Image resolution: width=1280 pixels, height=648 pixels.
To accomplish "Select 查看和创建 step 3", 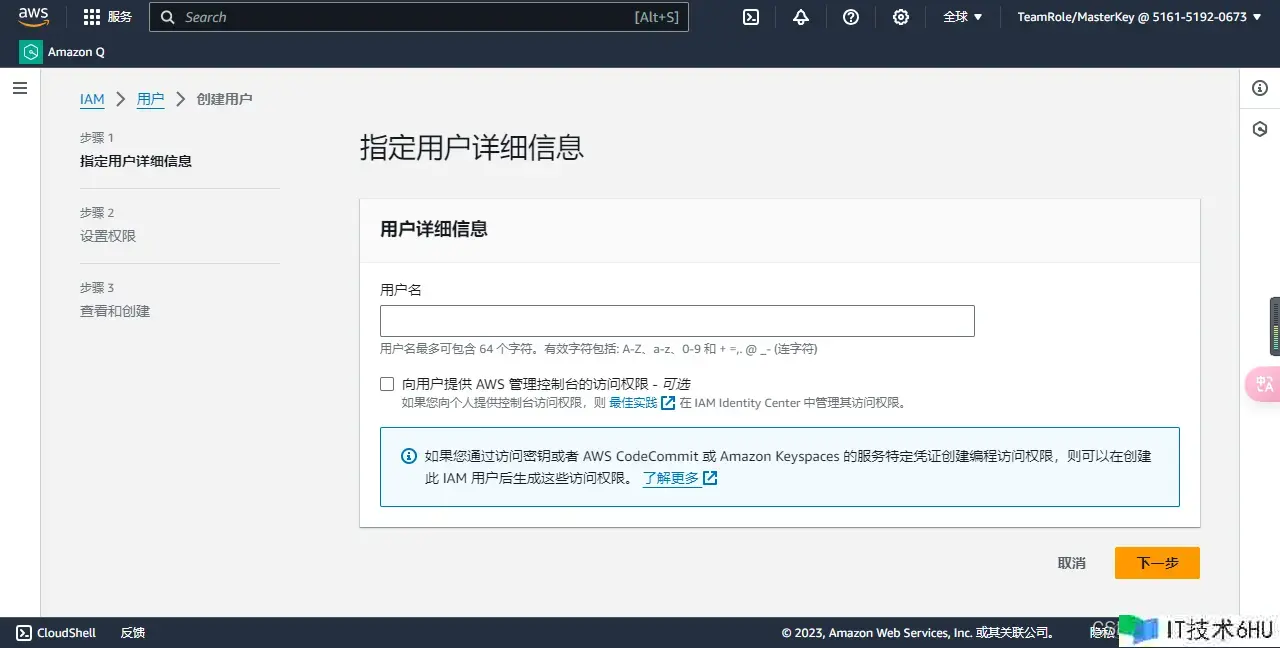I will (115, 311).
